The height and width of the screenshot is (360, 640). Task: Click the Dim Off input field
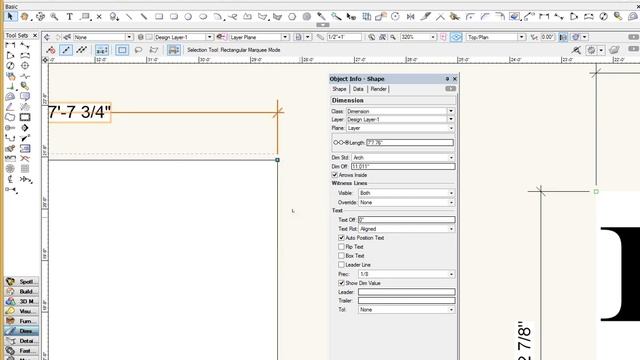click(x=403, y=167)
